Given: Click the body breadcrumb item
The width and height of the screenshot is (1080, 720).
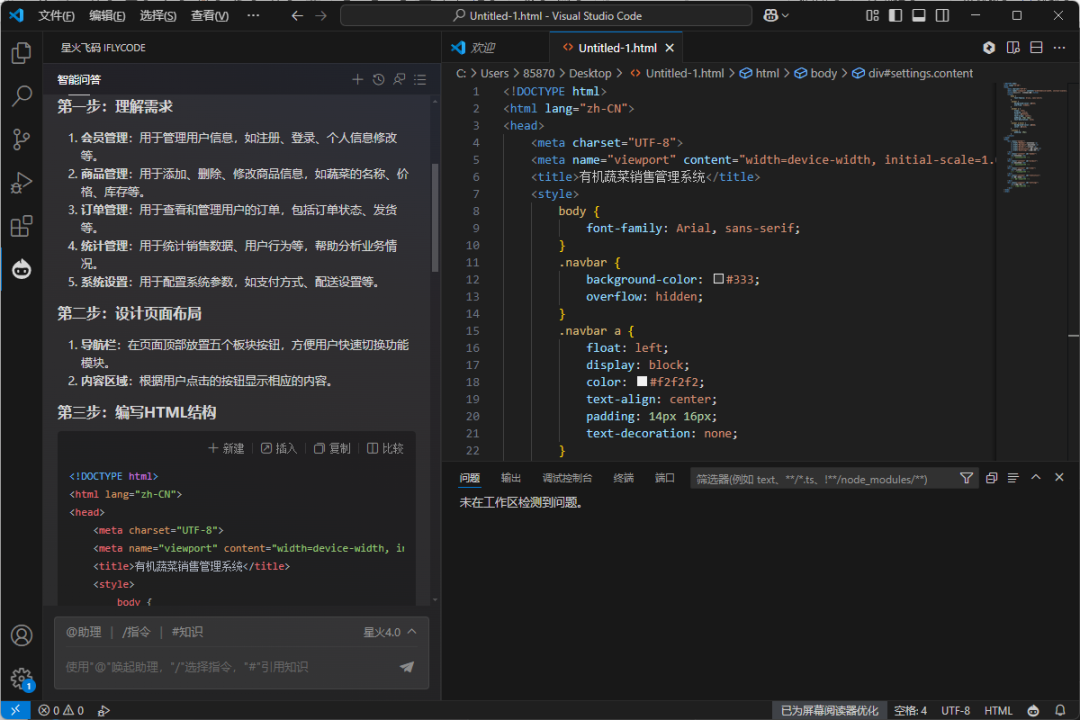Looking at the screenshot, I should (x=816, y=73).
